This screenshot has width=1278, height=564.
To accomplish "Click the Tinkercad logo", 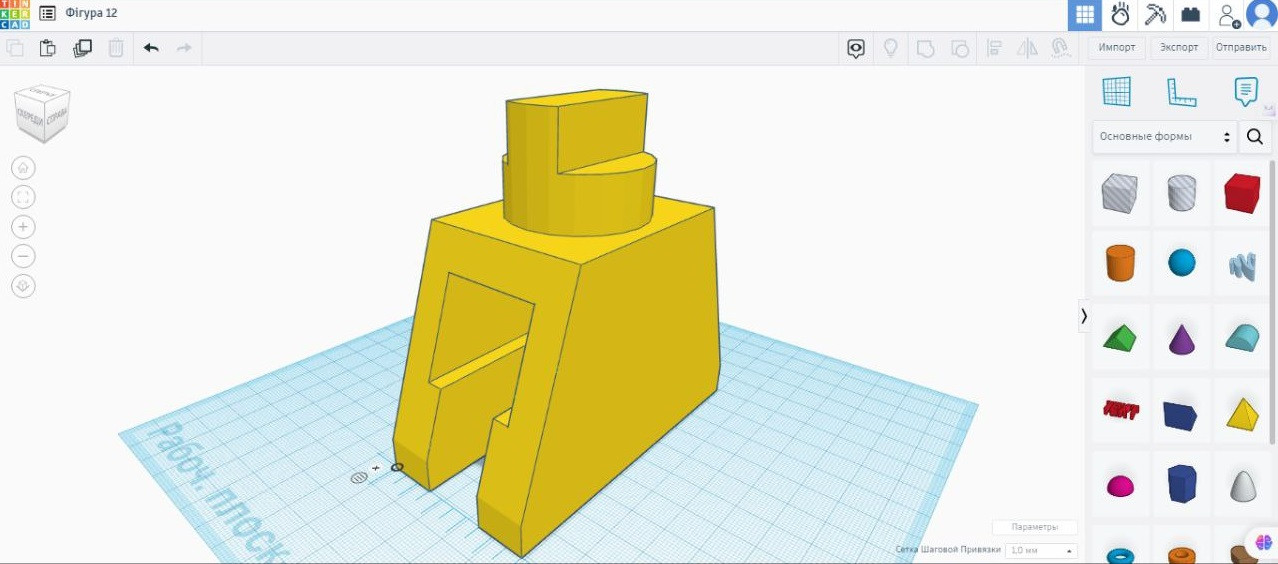I will click(x=15, y=14).
